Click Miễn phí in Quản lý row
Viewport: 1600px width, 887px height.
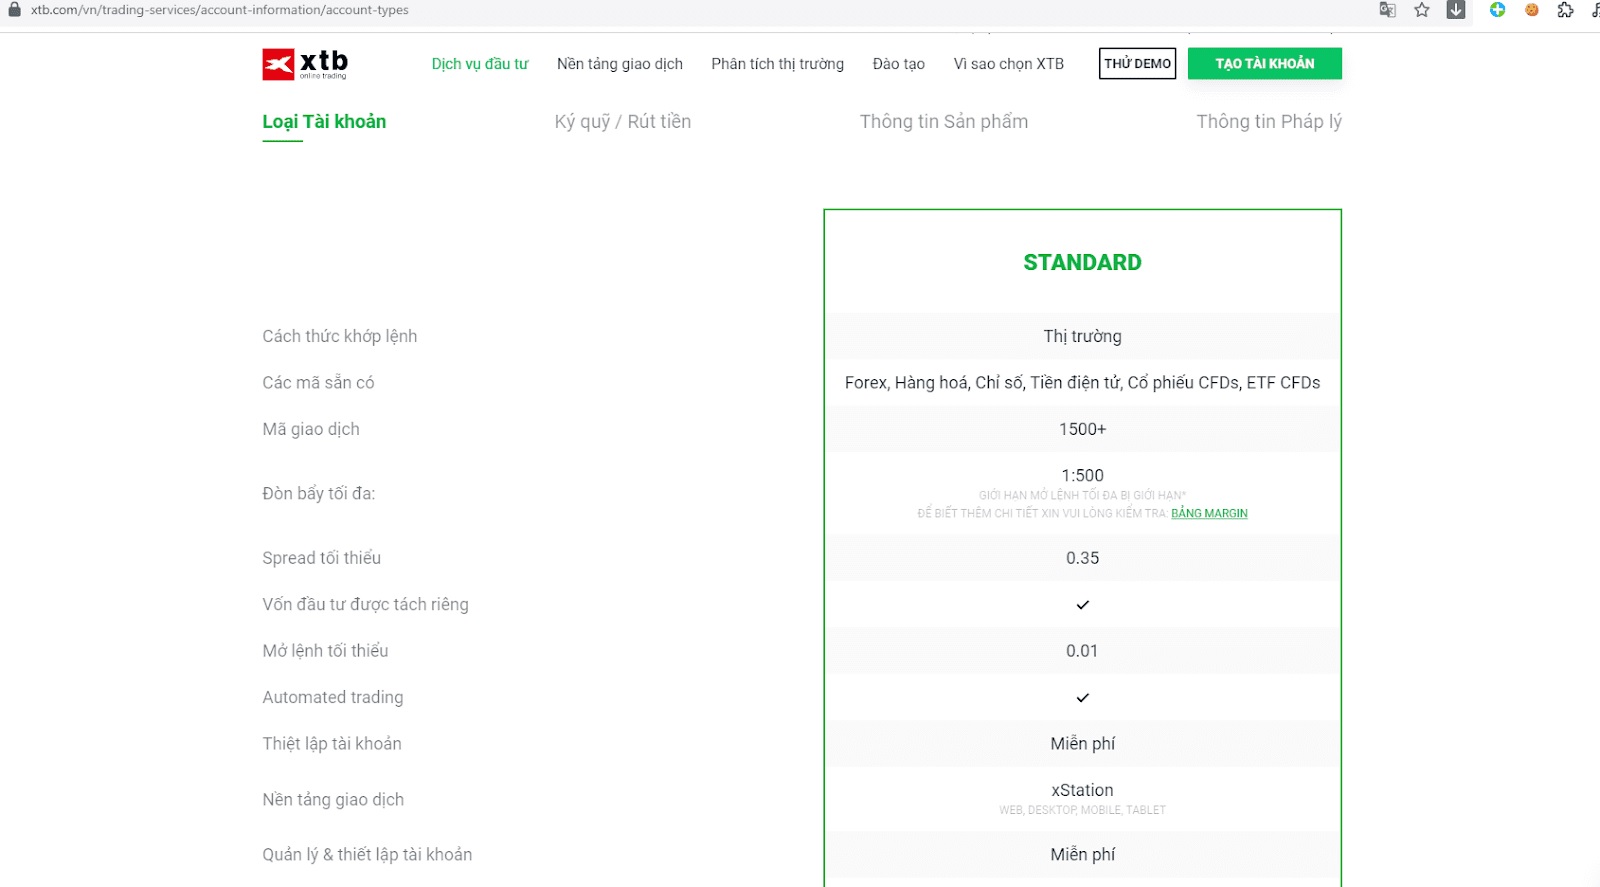point(1082,854)
